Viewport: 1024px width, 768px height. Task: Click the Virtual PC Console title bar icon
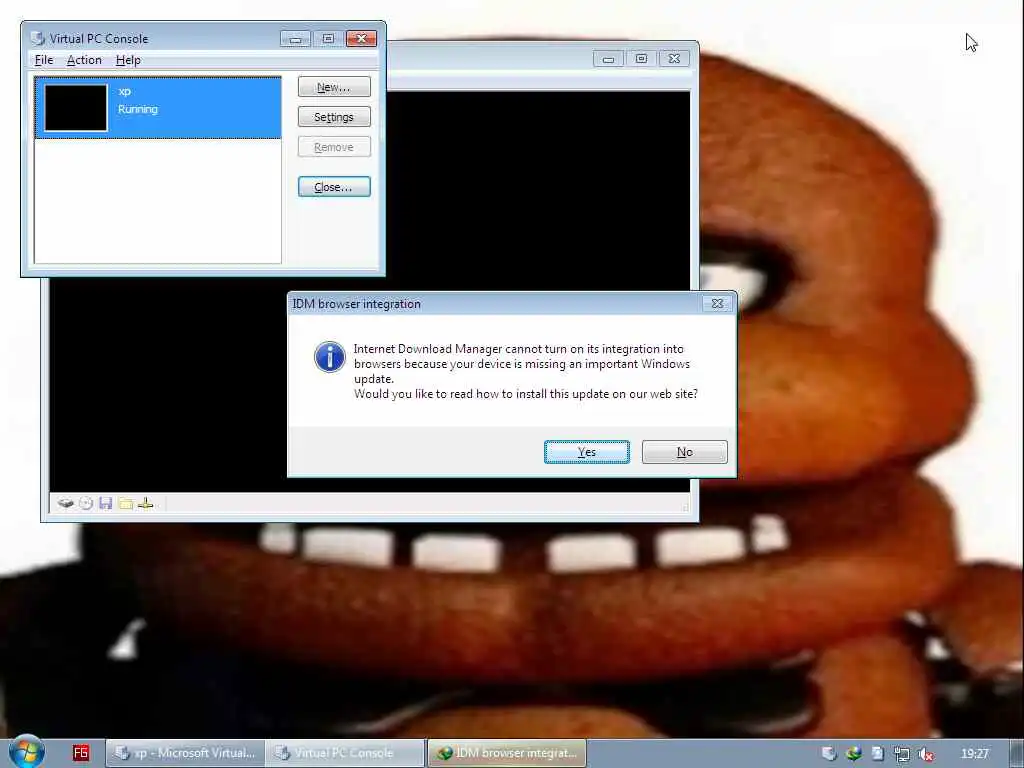(x=38, y=39)
